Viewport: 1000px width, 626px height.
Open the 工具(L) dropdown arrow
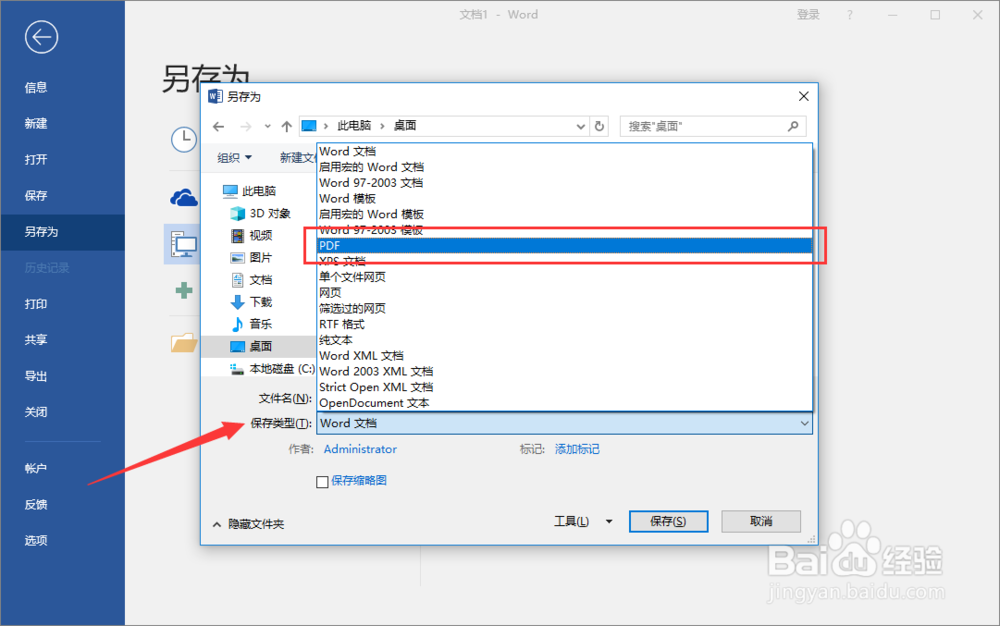(609, 521)
